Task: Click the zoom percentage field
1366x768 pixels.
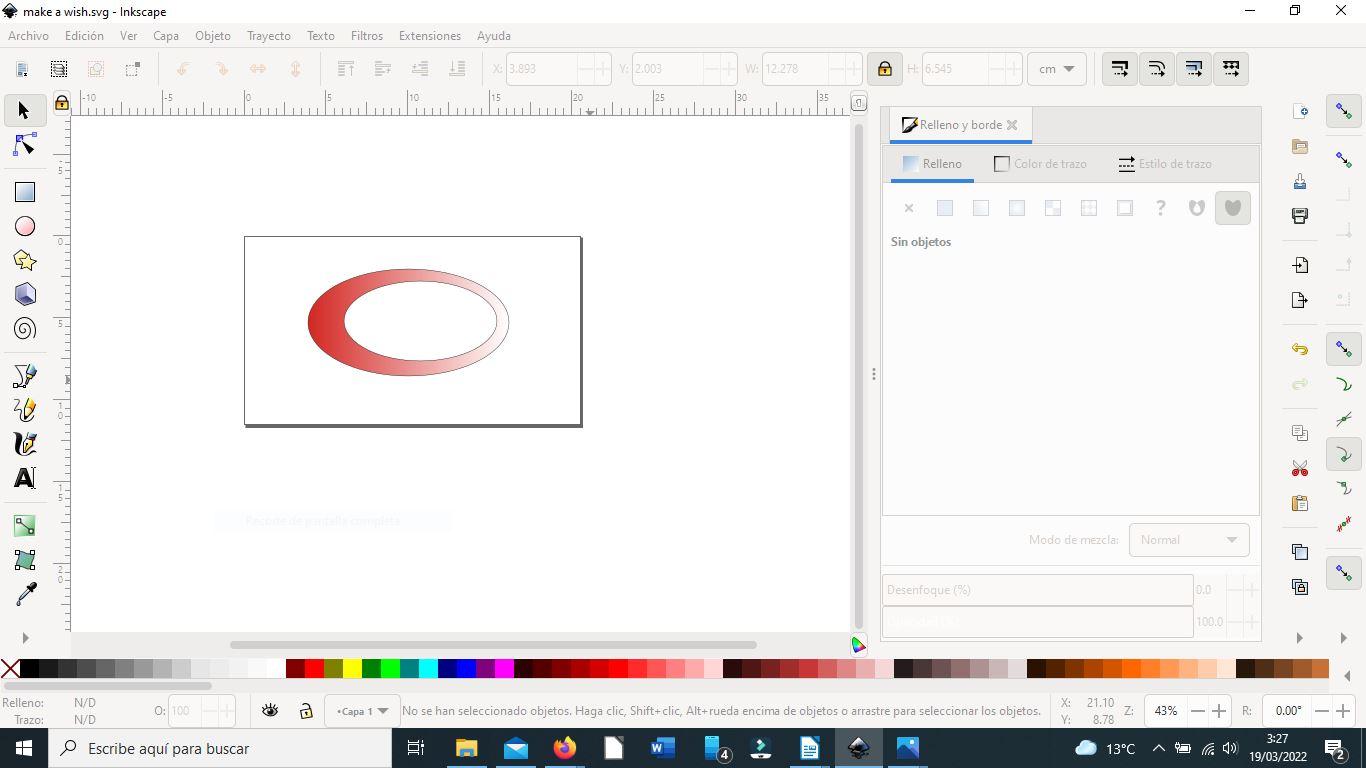Action: 1165,711
